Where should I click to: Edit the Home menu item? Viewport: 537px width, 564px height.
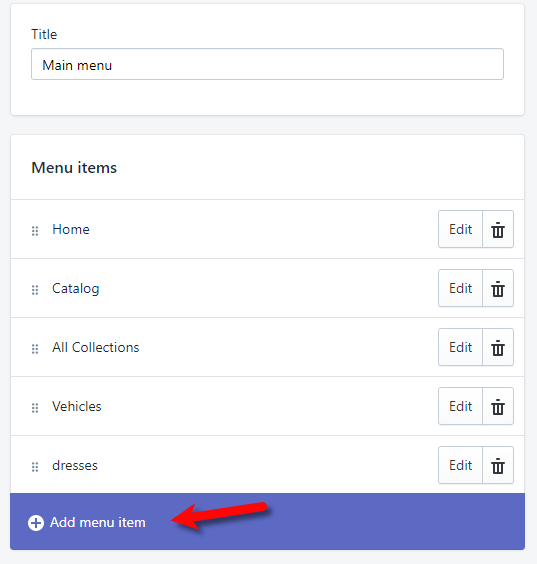(x=460, y=229)
